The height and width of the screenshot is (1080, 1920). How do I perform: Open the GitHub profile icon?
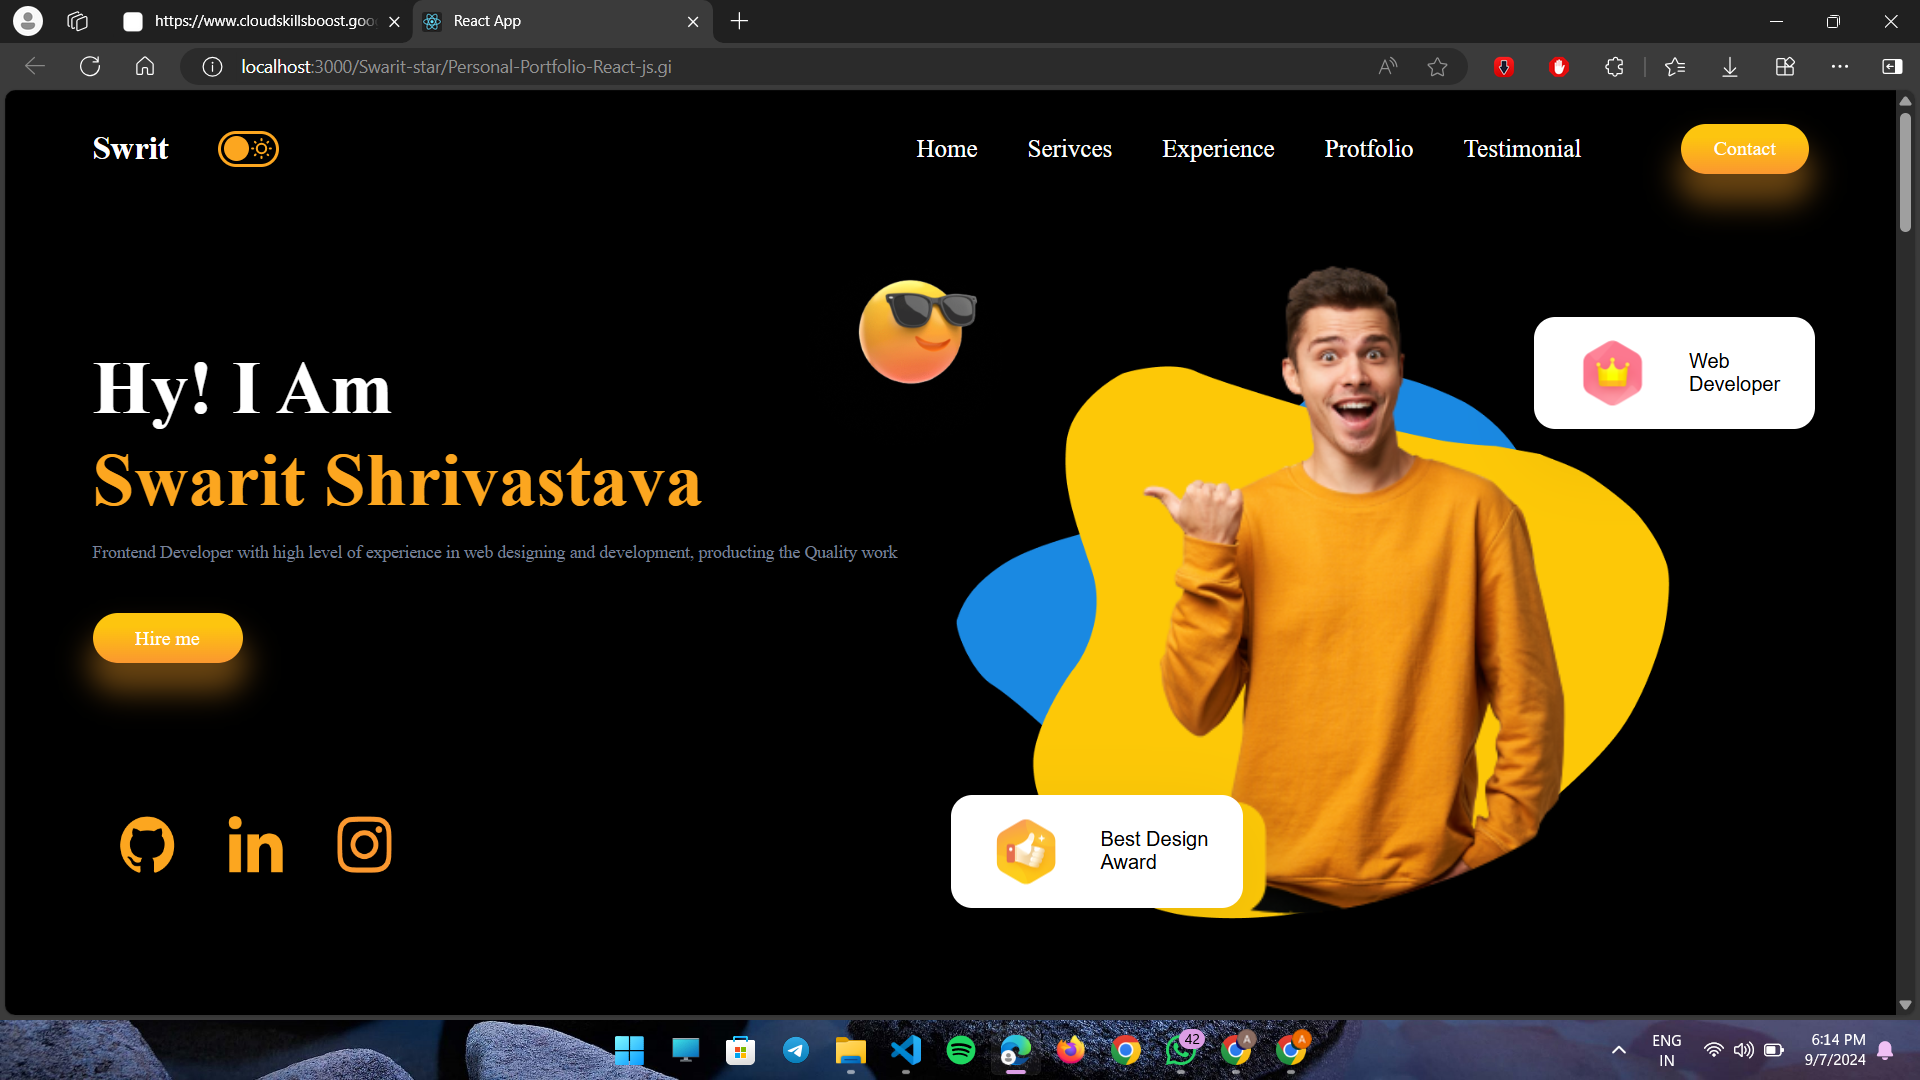(147, 845)
